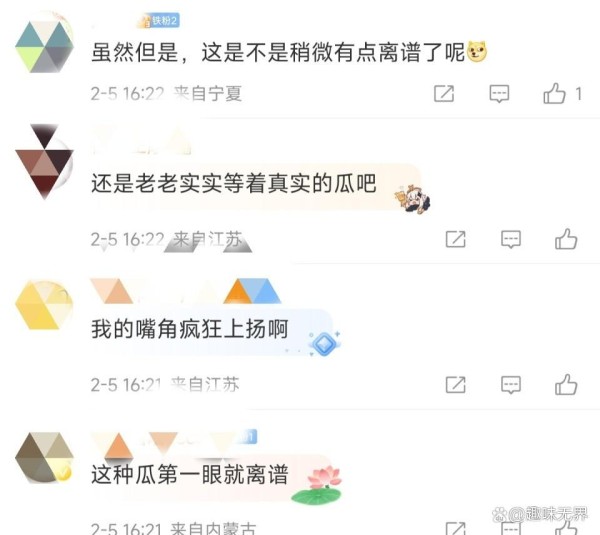
Task: Share the 老老实实等着真实的瓜 comment
Action: pyautogui.click(x=456, y=240)
